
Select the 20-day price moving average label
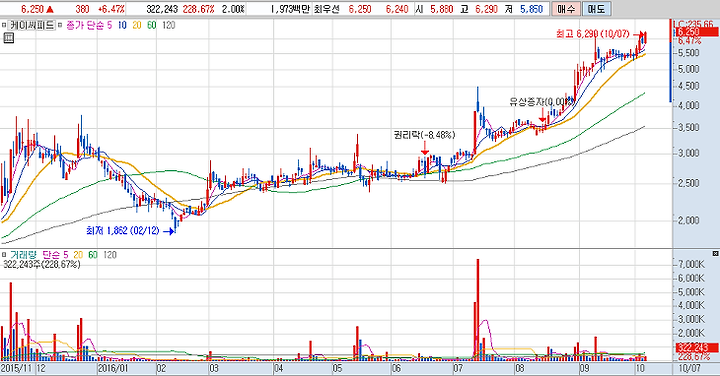[136, 25]
